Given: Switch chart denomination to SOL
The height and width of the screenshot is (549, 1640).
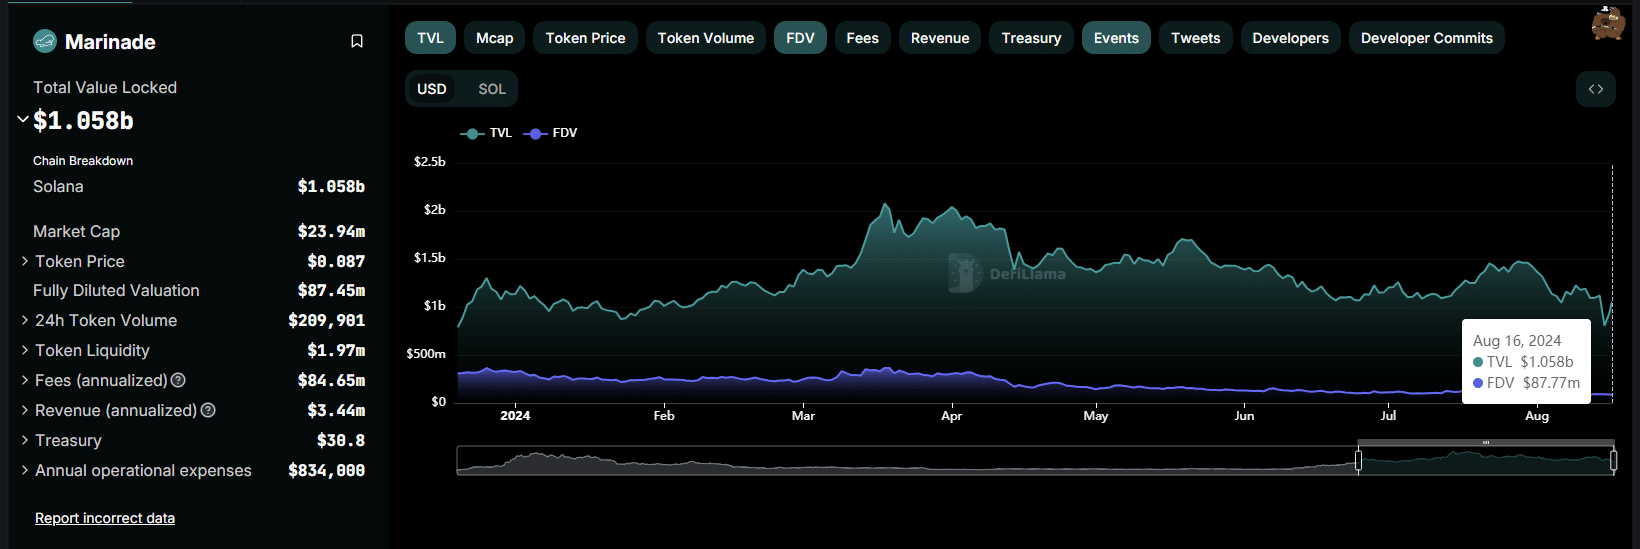Looking at the screenshot, I should click(492, 89).
